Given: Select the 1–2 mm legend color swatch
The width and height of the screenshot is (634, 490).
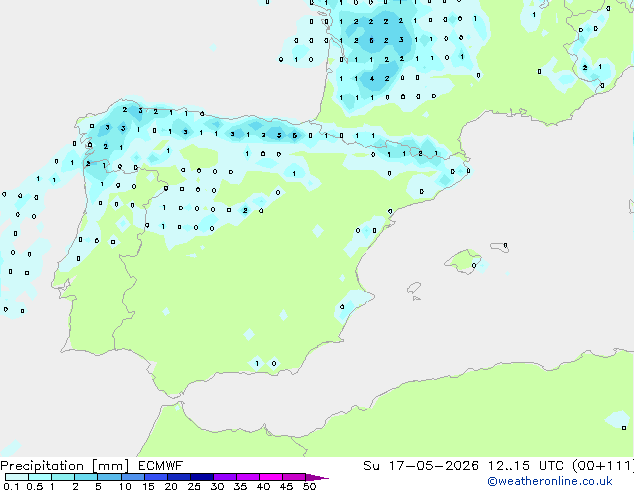Looking at the screenshot, I should pos(63,477).
